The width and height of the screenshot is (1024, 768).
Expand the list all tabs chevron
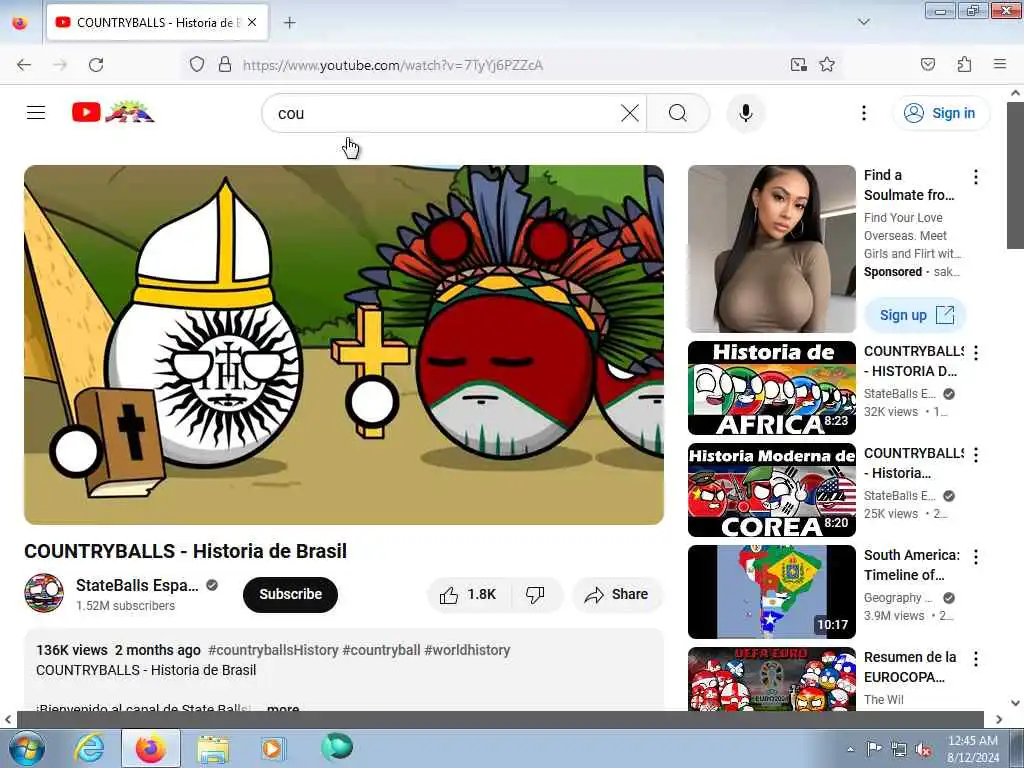(x=863, y=22)
